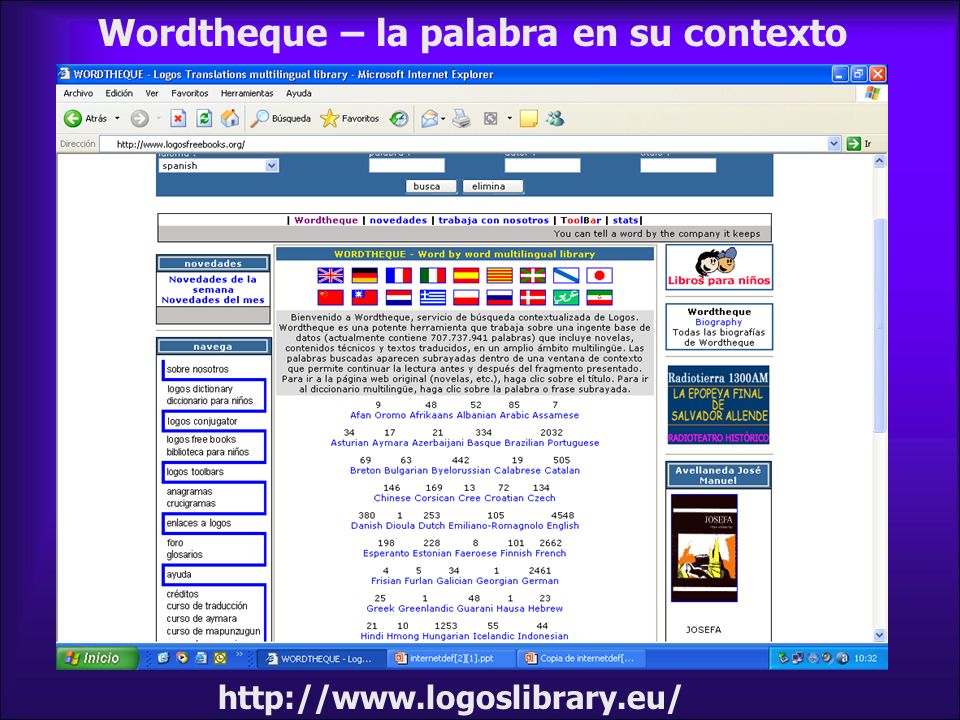Screen dimensions: 960x720
Task: Open the JOSEFA book cover thumbnail
Action: point(704,549)
